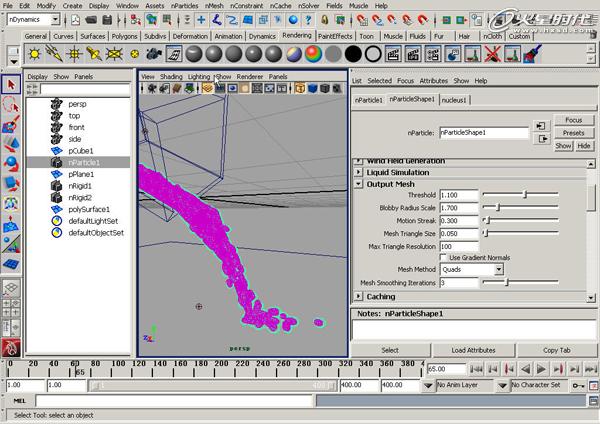Image resolution: width=600 pixels, height=424 pixels.
Task: Click the Presets button
Action: tap(574, 133)
